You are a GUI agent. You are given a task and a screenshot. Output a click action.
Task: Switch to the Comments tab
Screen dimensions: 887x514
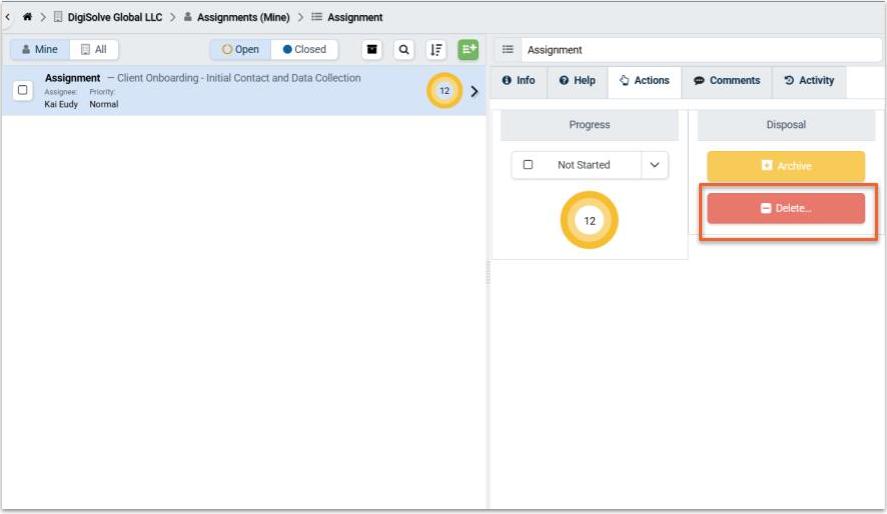727,81
